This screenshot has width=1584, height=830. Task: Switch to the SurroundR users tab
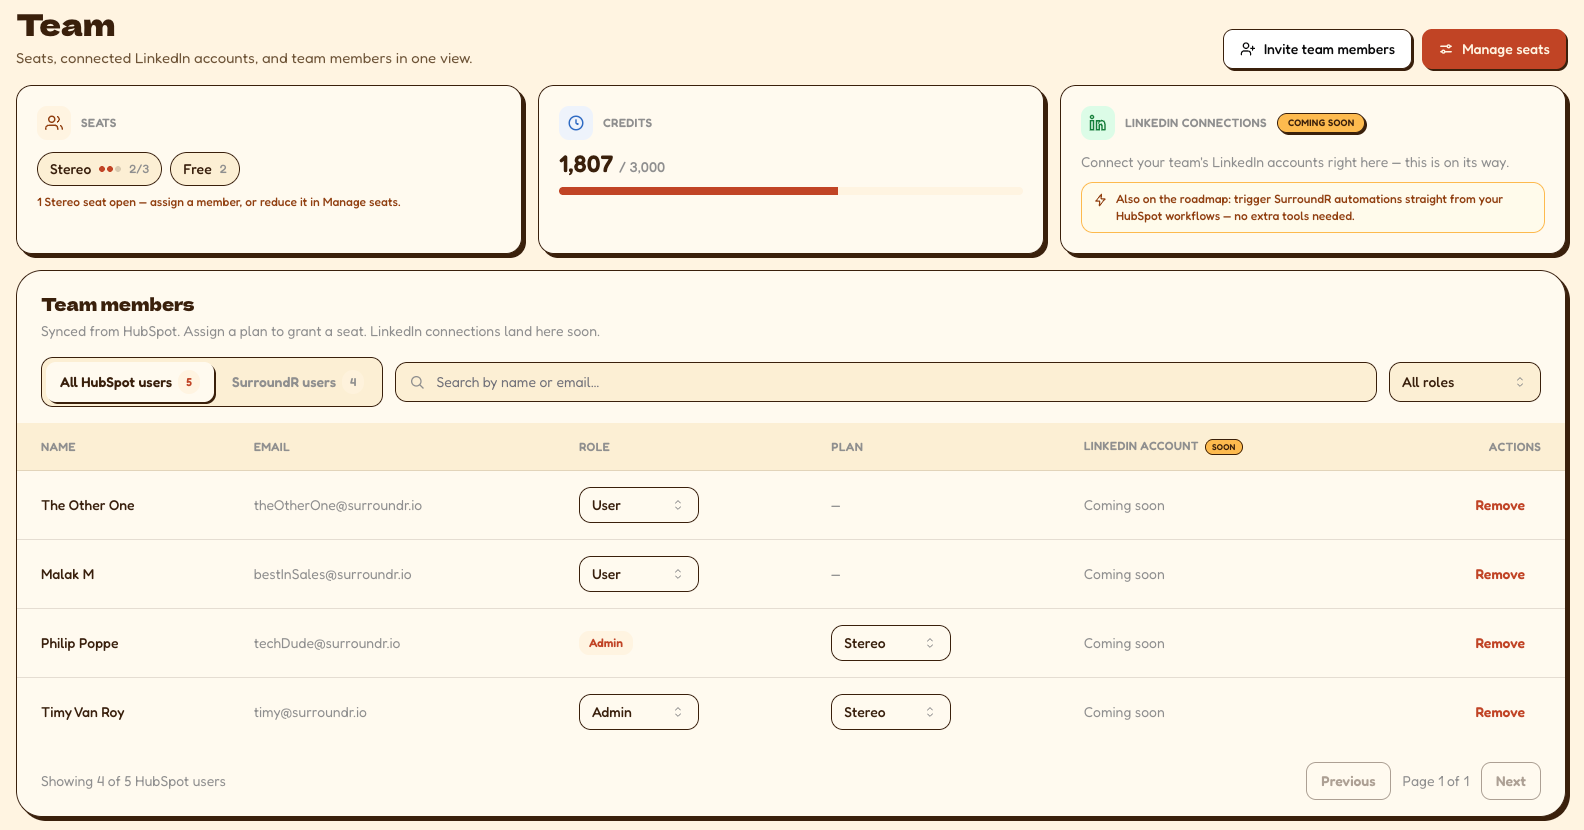tap(297, 382)
